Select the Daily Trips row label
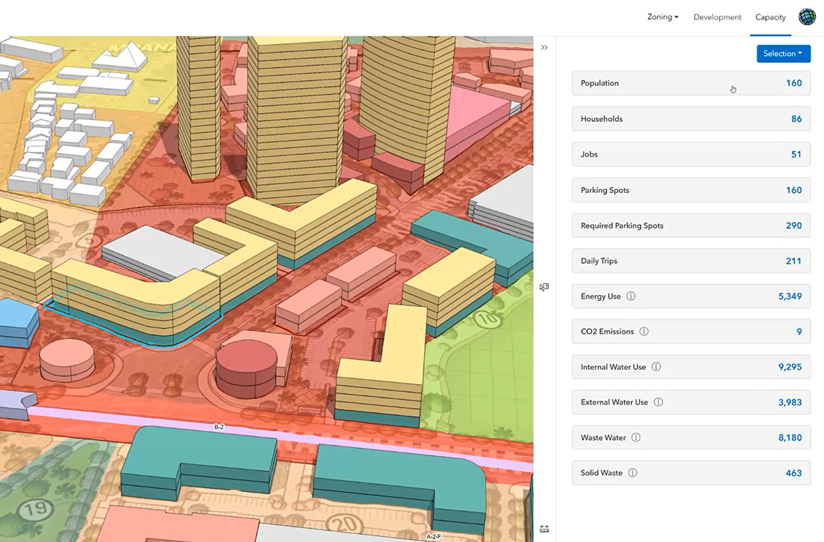 pyautogui.click(x=599, y=261)
